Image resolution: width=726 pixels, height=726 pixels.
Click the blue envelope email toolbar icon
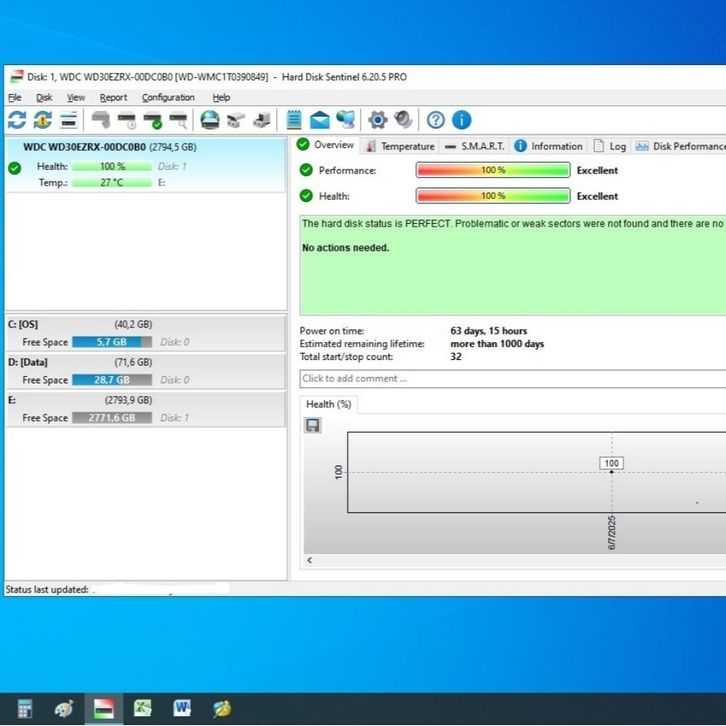[x=319, y=121]
